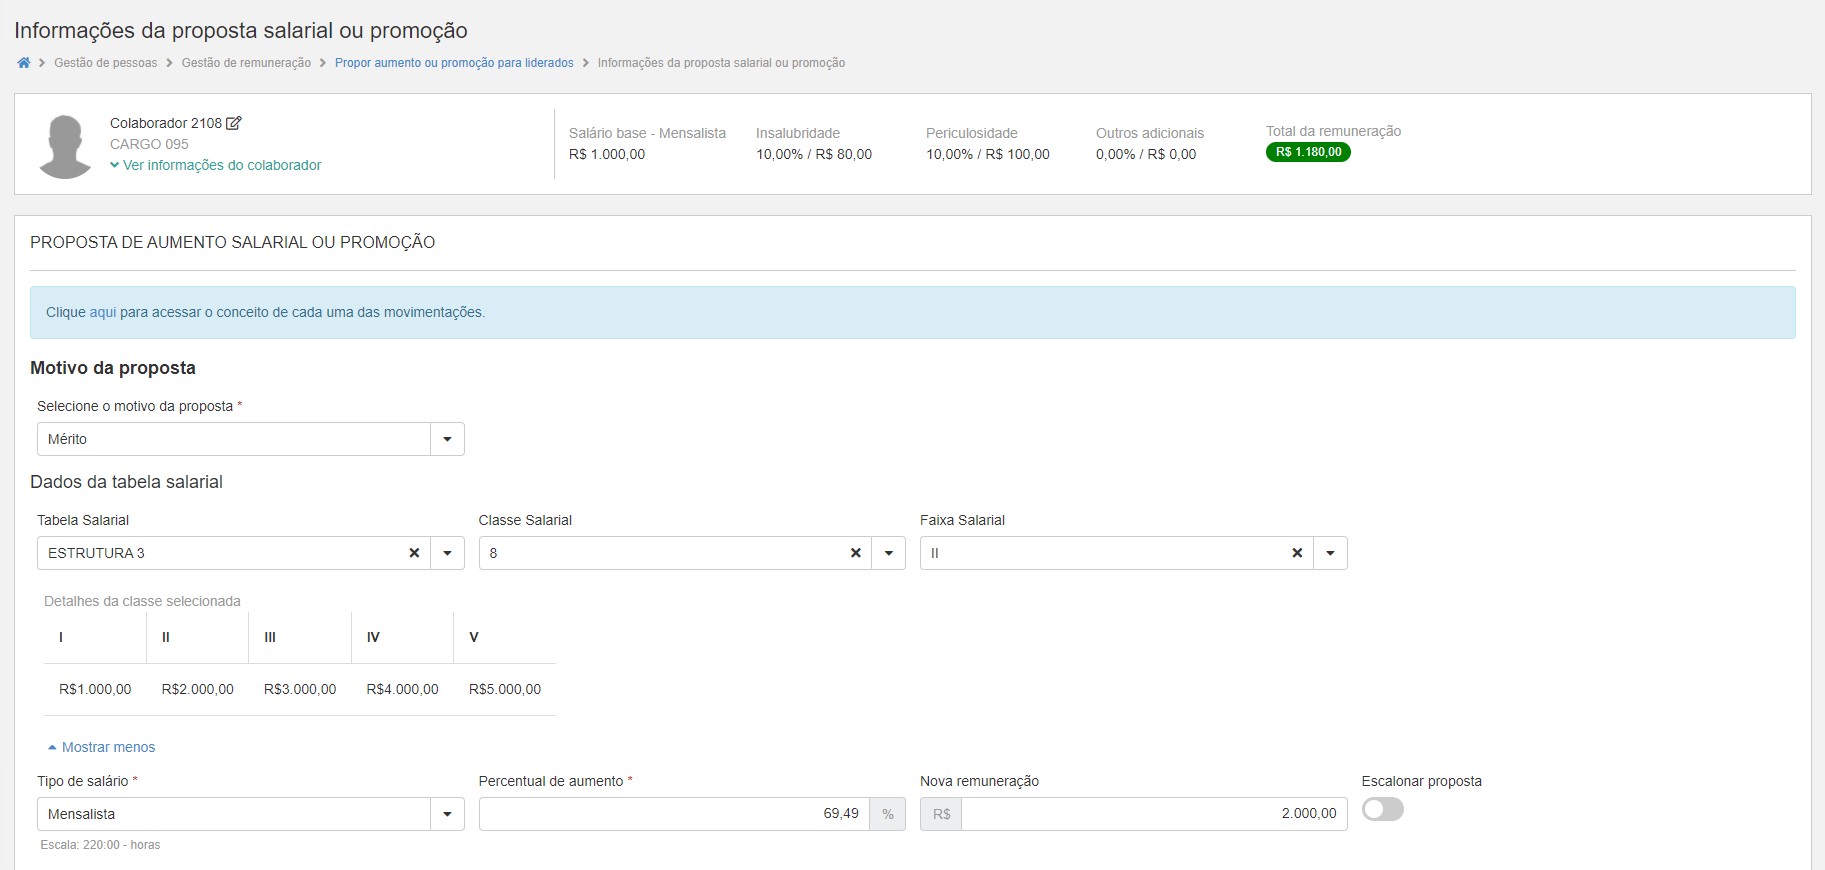Viewport: 1825px width, 870px height.
Task: Click the Nova remuneração input field
Action: click(x=1154, y=814)
